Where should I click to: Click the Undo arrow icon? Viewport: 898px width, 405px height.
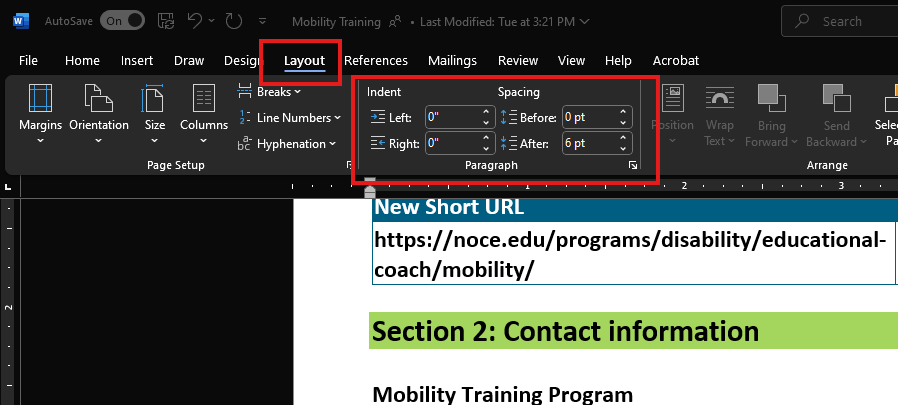tap(195, 21)
